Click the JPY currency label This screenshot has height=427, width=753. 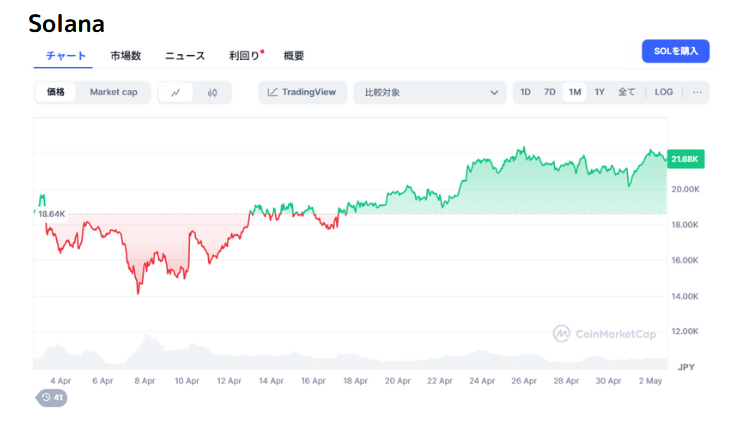(686, 367)
